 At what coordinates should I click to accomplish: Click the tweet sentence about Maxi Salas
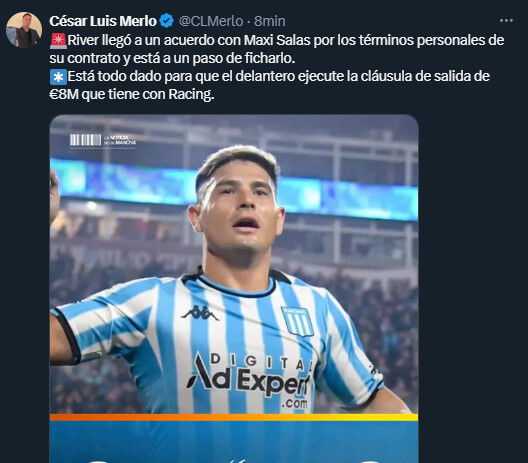[x=277, y=49]
